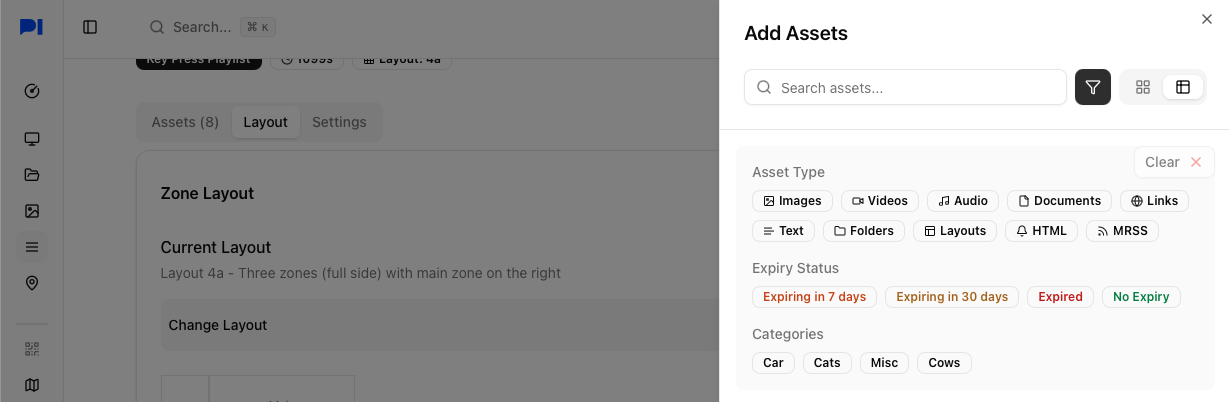1229x402 pixels.
Task: Toggle the MRSS asset type filter
Action: pos(1122,231)
